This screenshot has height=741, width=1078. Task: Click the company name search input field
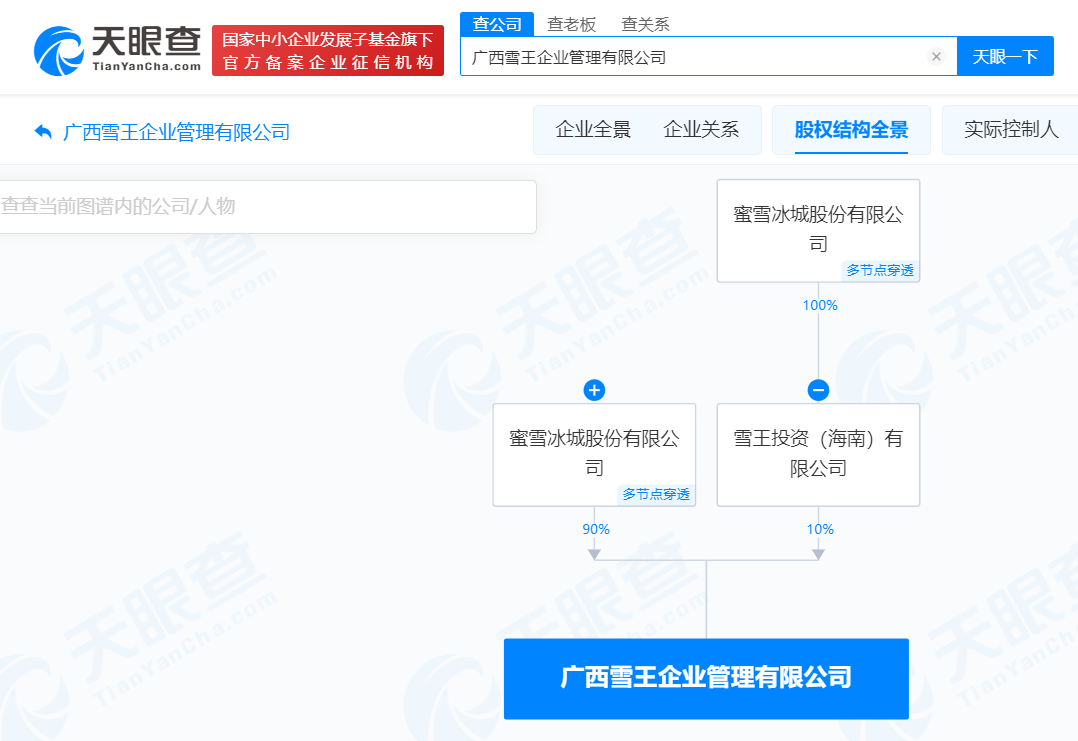[x=695, y=57]
